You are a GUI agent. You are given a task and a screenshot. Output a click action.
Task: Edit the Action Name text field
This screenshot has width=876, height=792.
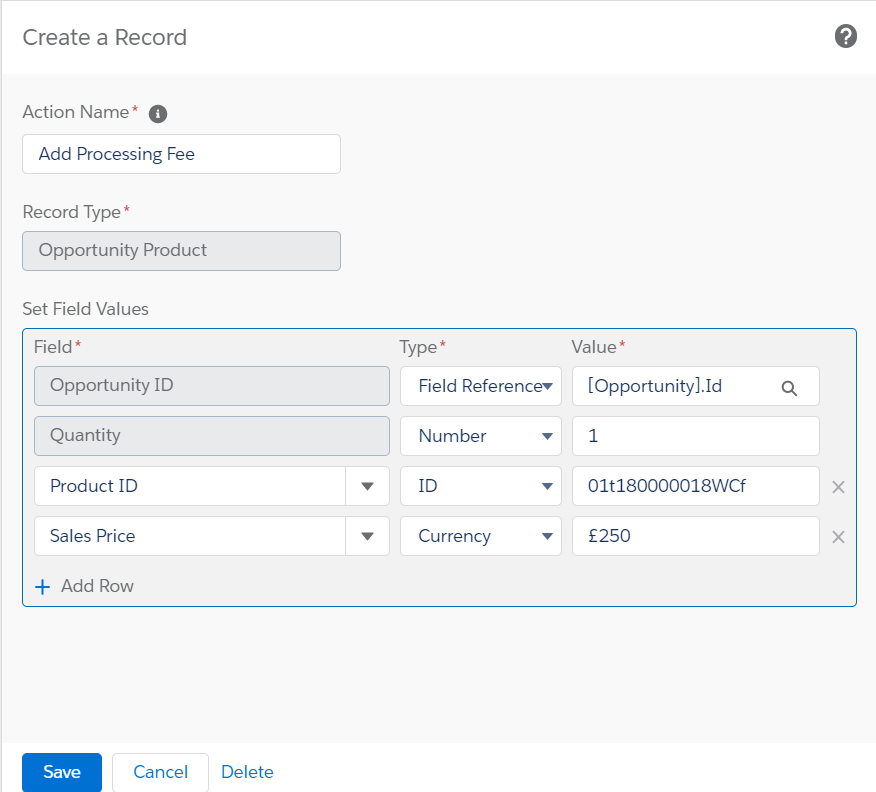[x=181, y=154]
